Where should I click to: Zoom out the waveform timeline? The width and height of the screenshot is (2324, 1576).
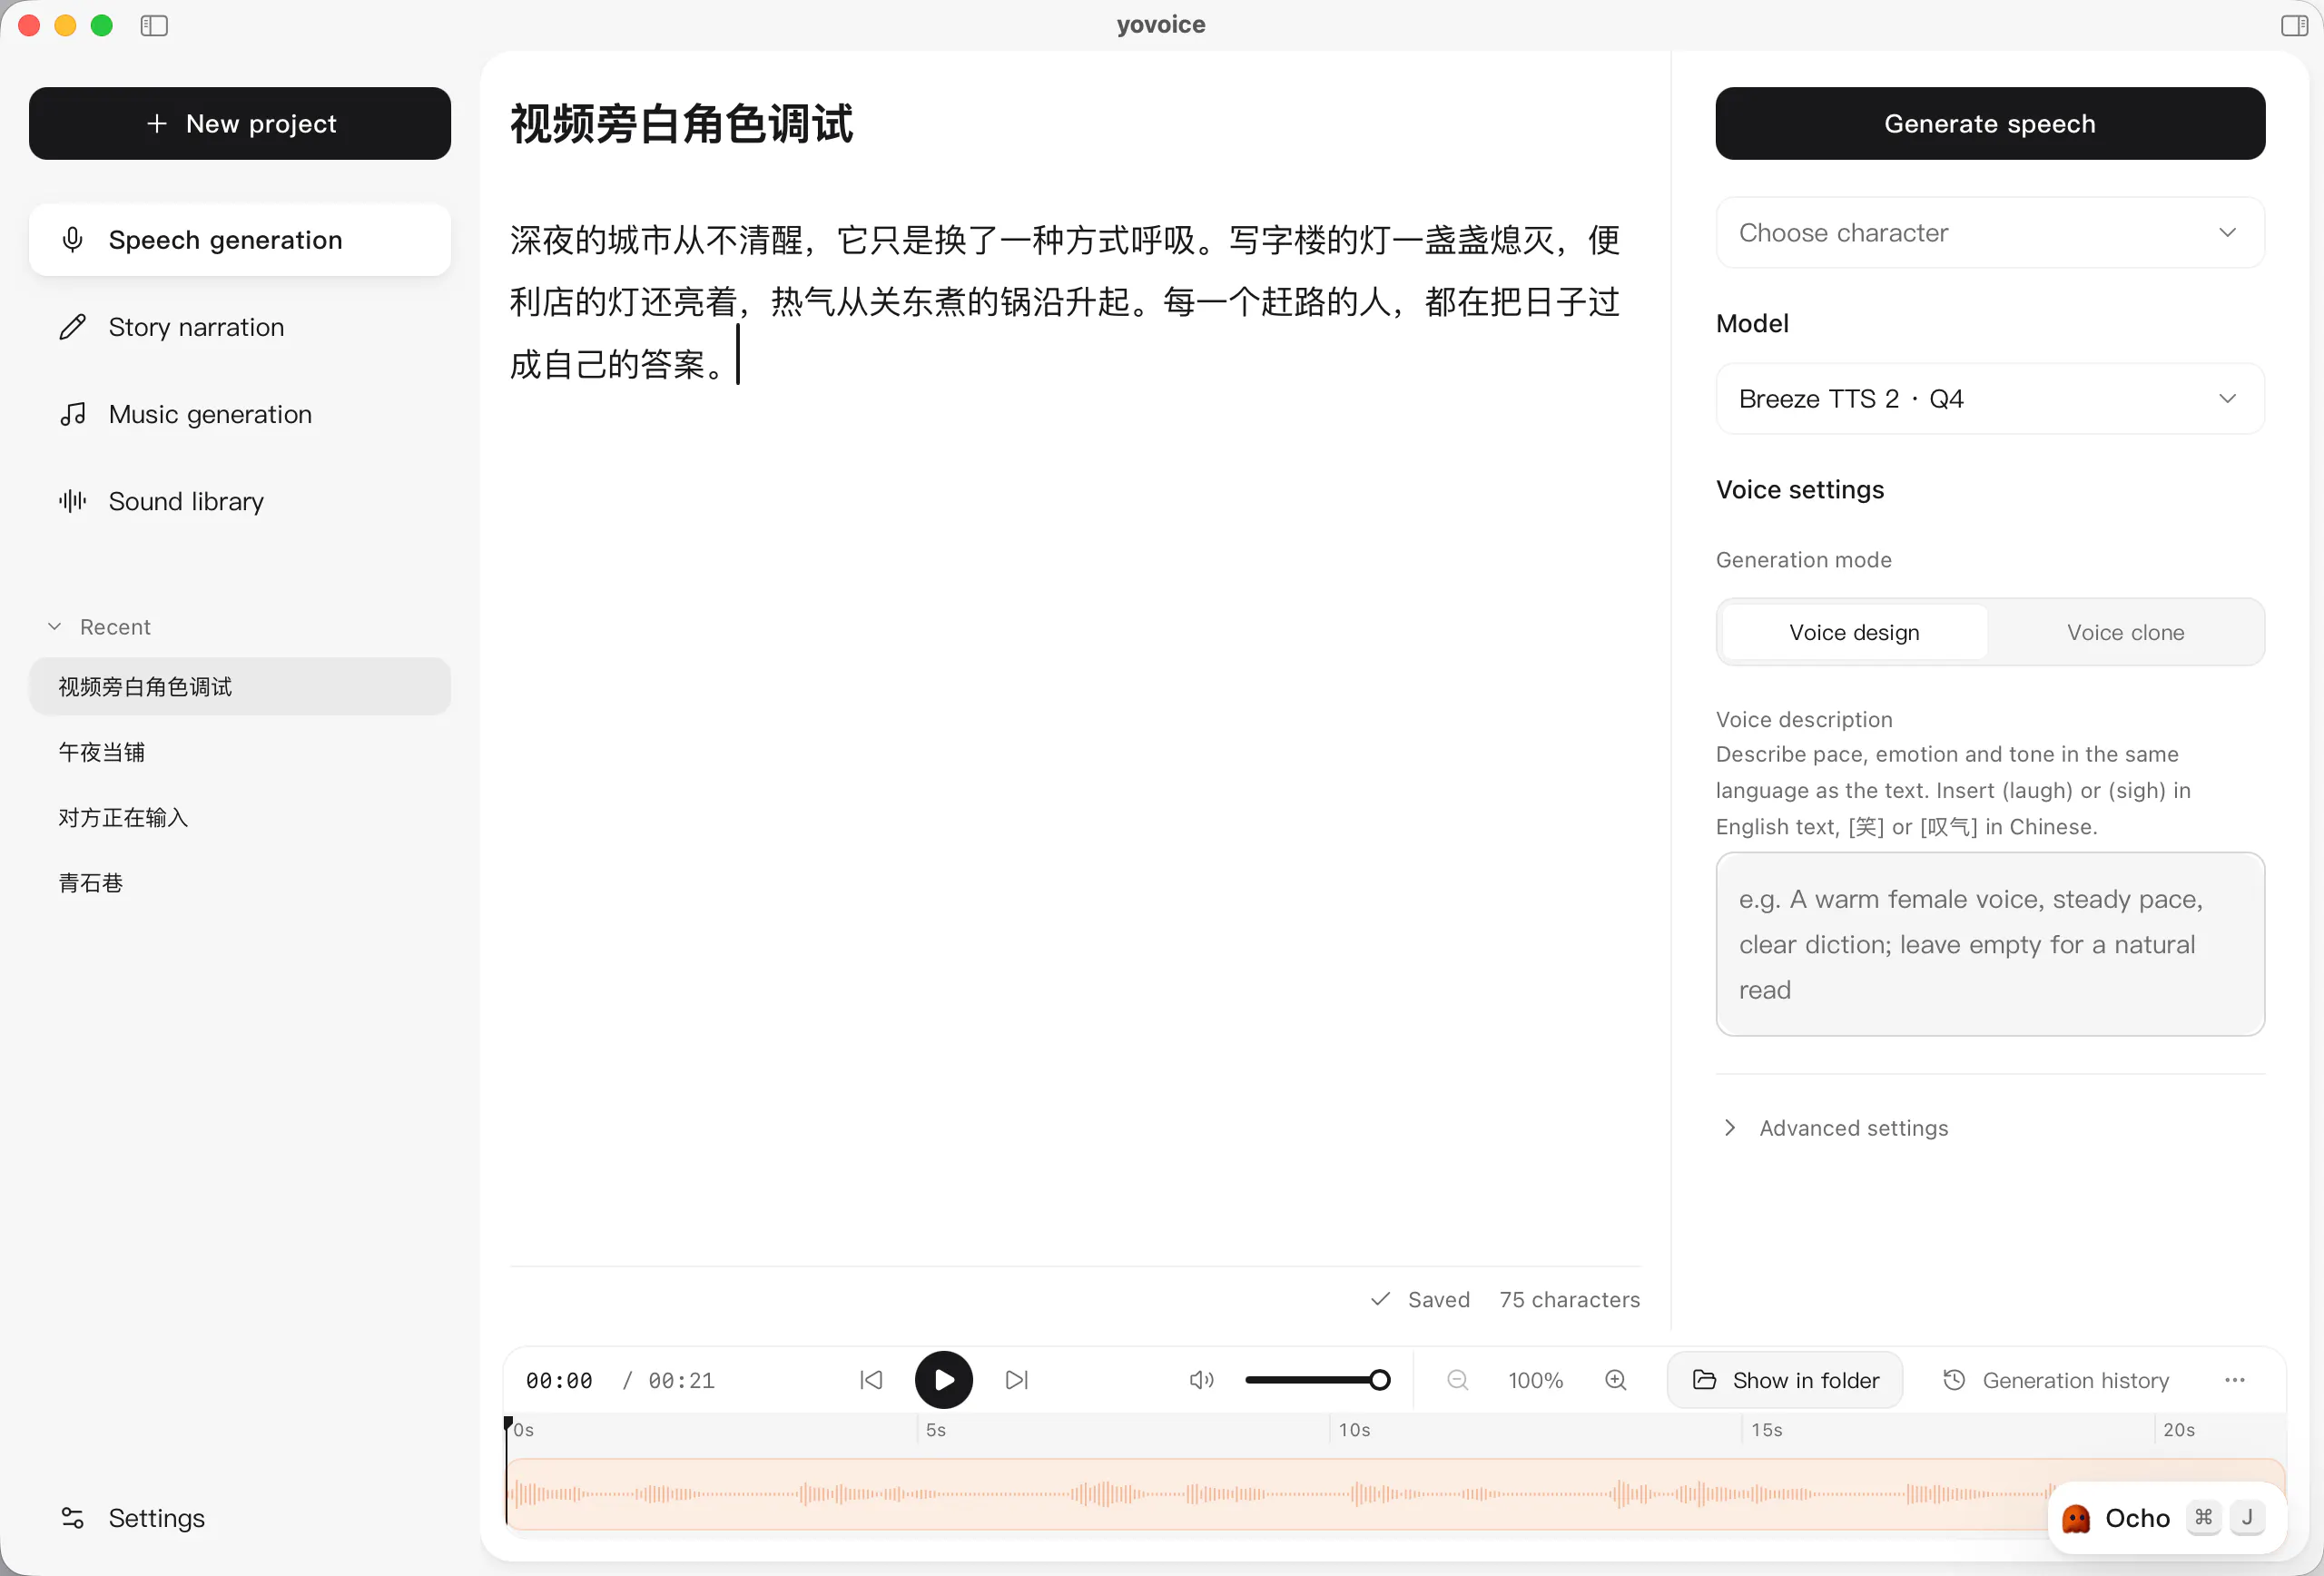pyautogui.click(x=1457, y=1380)
